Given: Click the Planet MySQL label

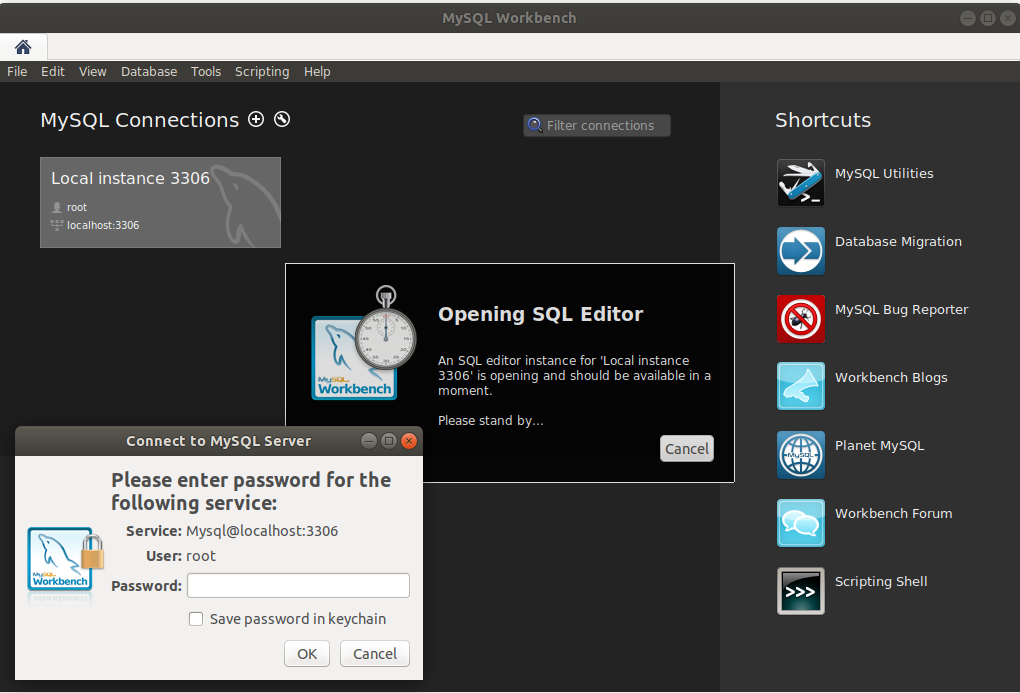Looking at the screenshot, I should pos(879,446).
